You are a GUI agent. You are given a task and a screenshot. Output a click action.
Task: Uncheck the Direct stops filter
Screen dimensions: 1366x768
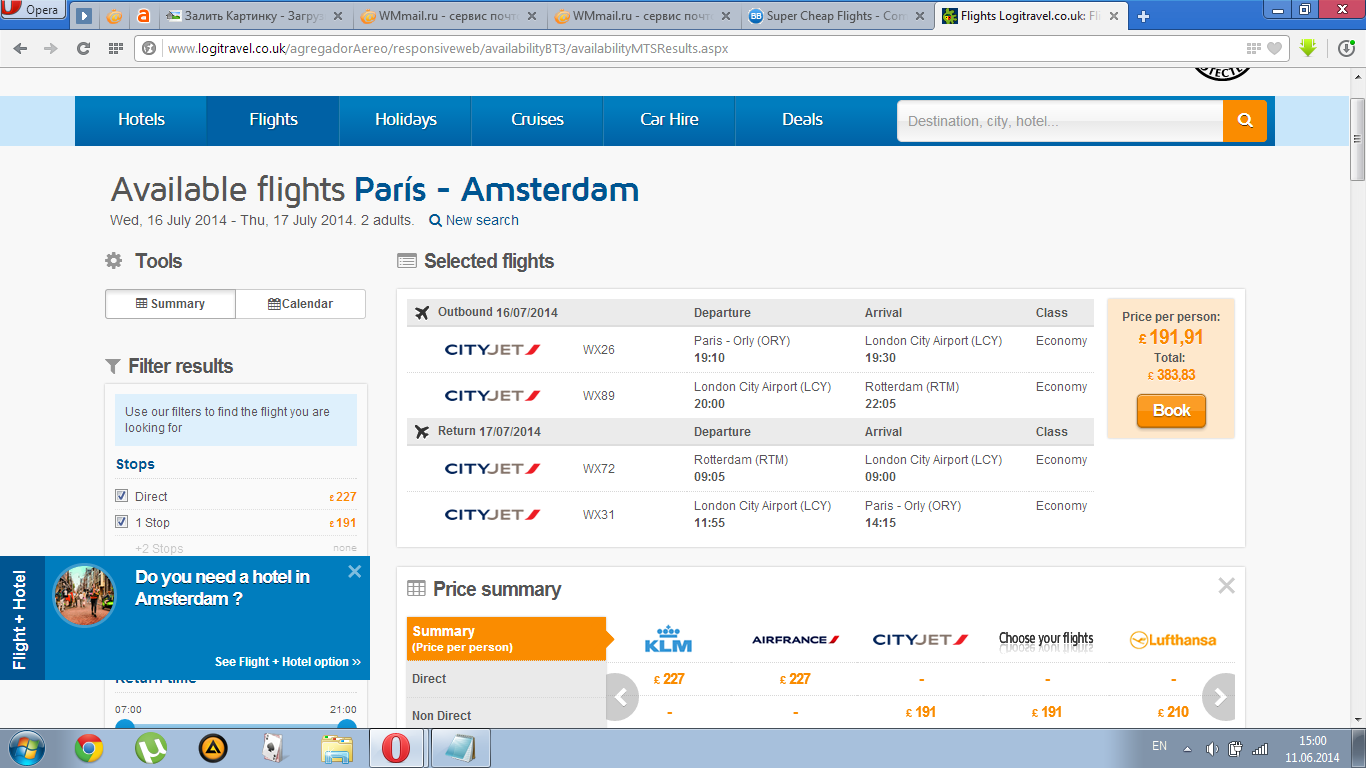coord(122,496)
